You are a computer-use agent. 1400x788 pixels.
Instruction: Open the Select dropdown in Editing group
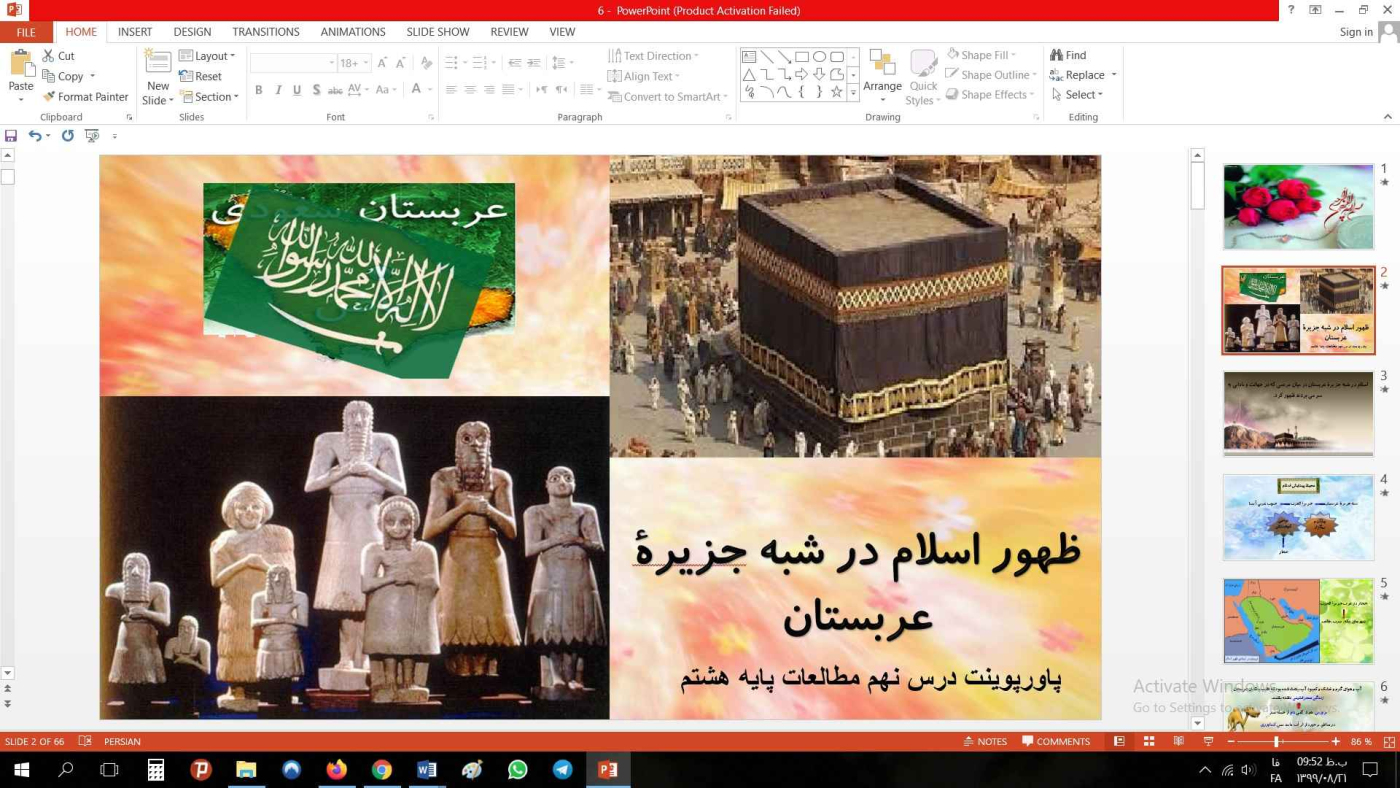click(x=1077, y=95)
